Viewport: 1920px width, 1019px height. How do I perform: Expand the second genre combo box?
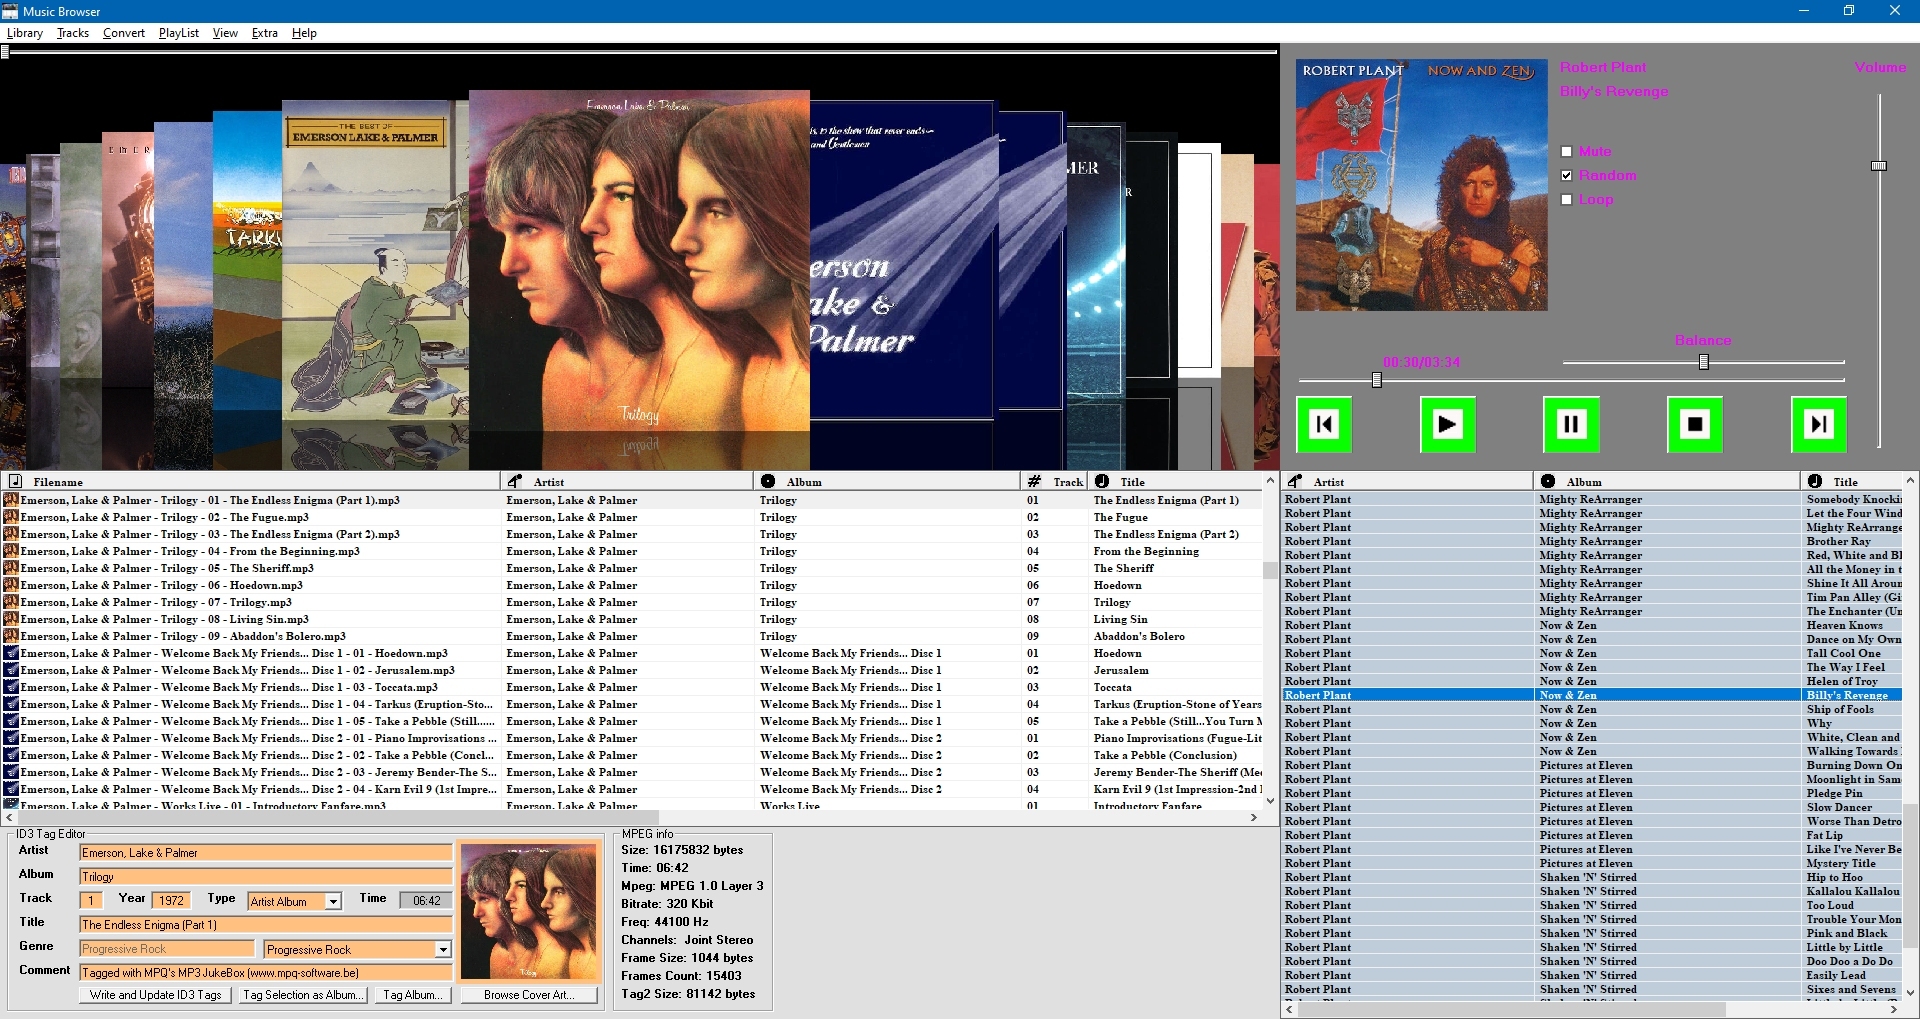pos(443,948)
